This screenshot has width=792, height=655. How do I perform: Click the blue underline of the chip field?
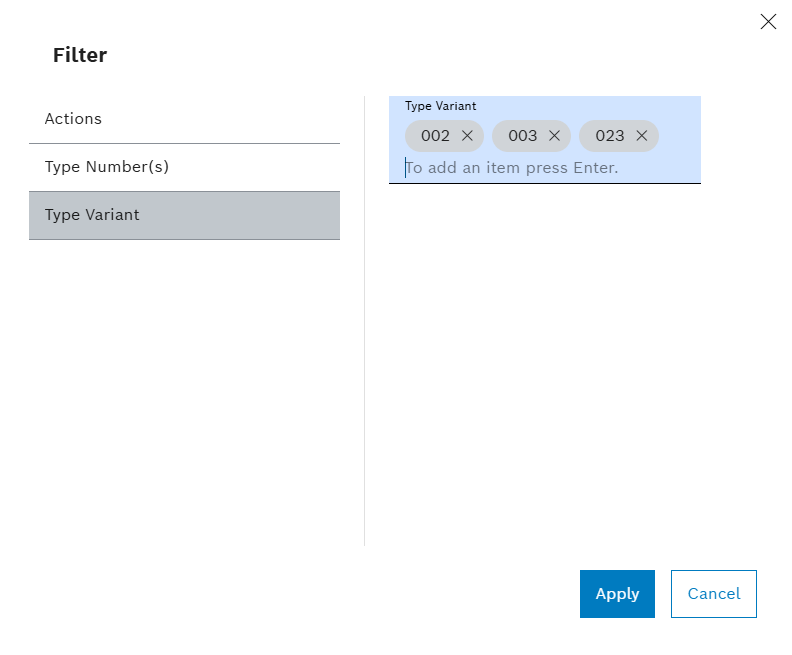pos(545,183)
